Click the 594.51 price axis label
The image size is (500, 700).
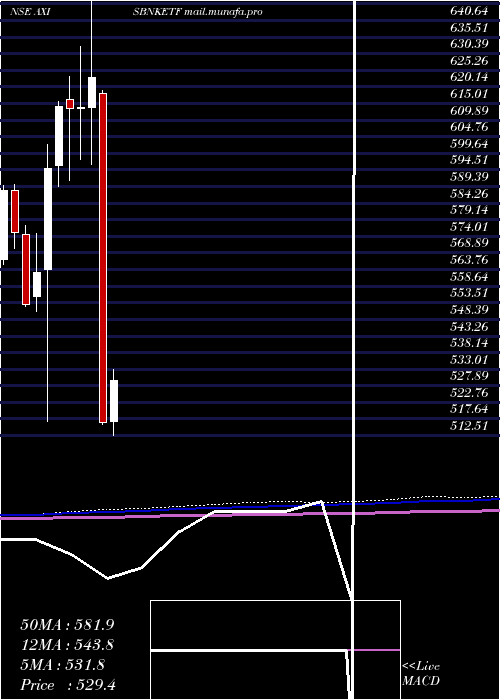click(468, 161)
